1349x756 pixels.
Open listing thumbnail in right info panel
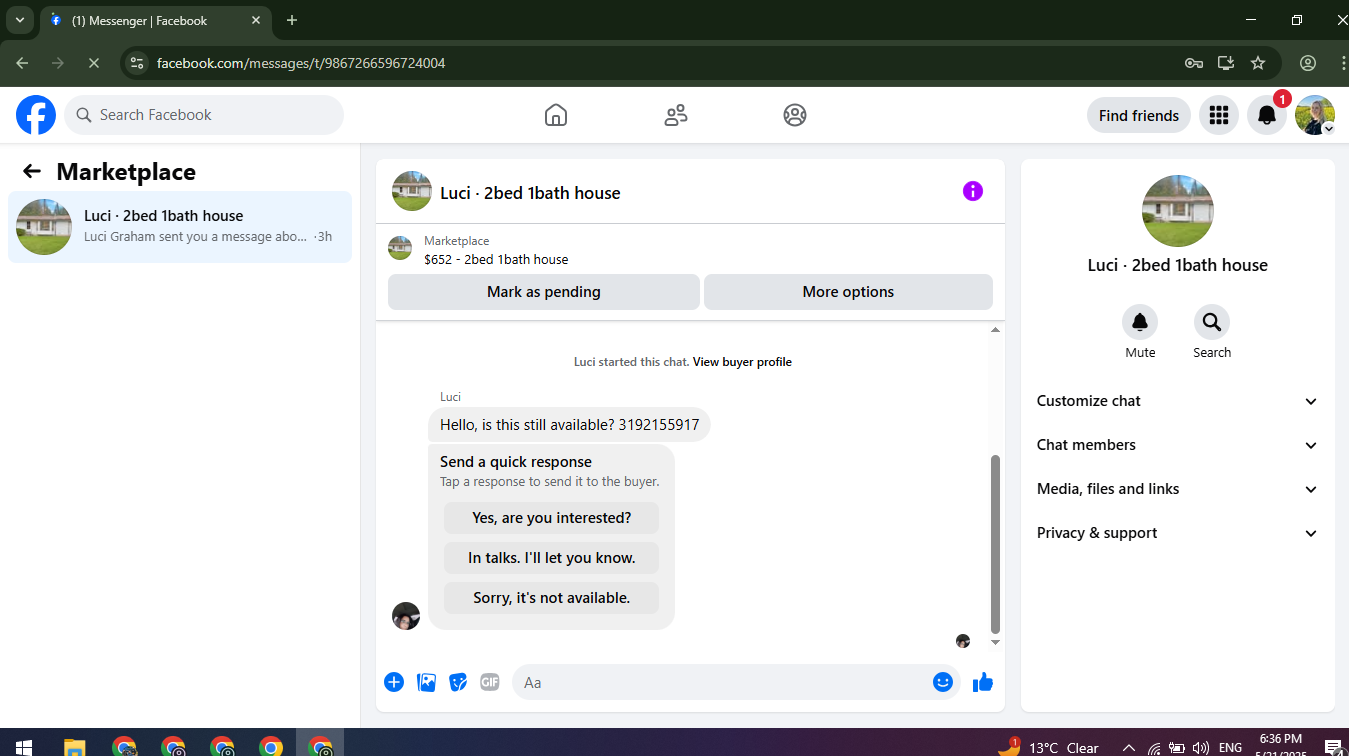tap(1178, 211)
